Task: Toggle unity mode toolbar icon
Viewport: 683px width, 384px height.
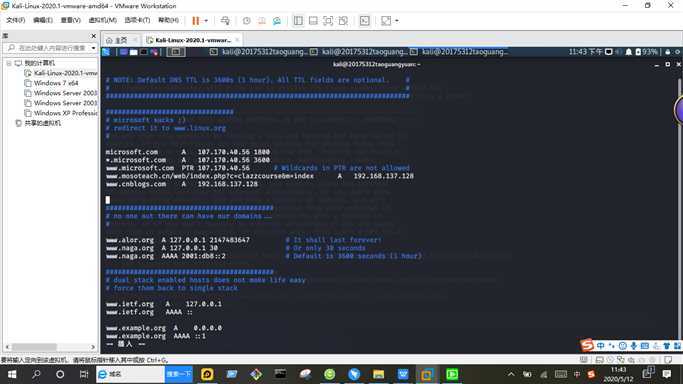Action: coord(343,20)
